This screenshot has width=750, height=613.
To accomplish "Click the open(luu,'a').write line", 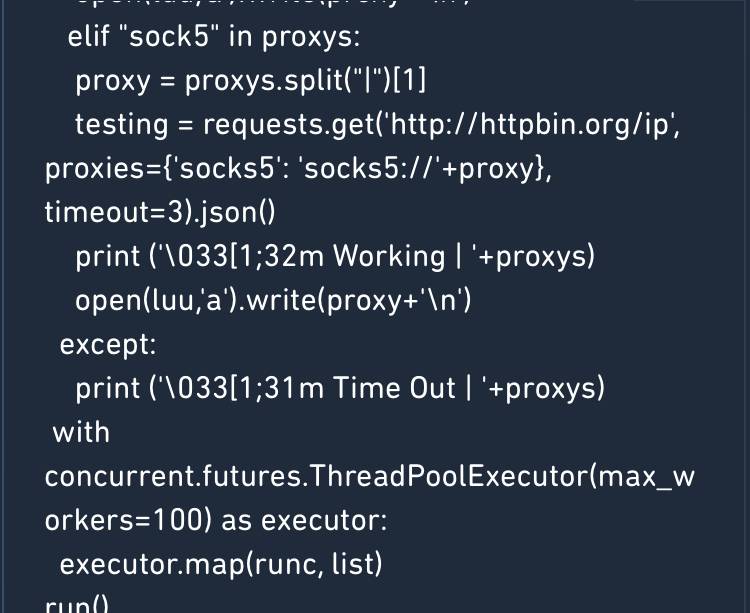I will (273, 299).
